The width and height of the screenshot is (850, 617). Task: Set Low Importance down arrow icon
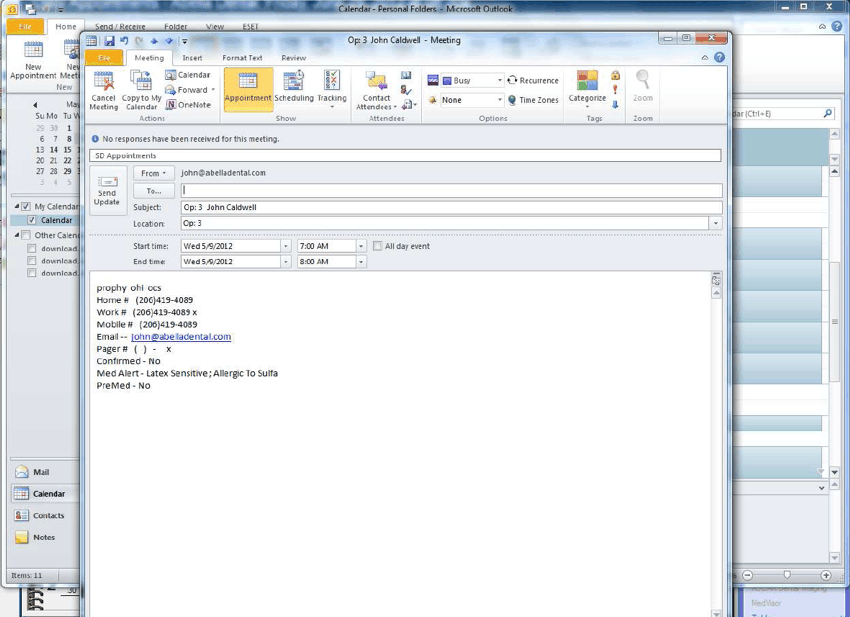pyautogui.click(x=615, y=104)
